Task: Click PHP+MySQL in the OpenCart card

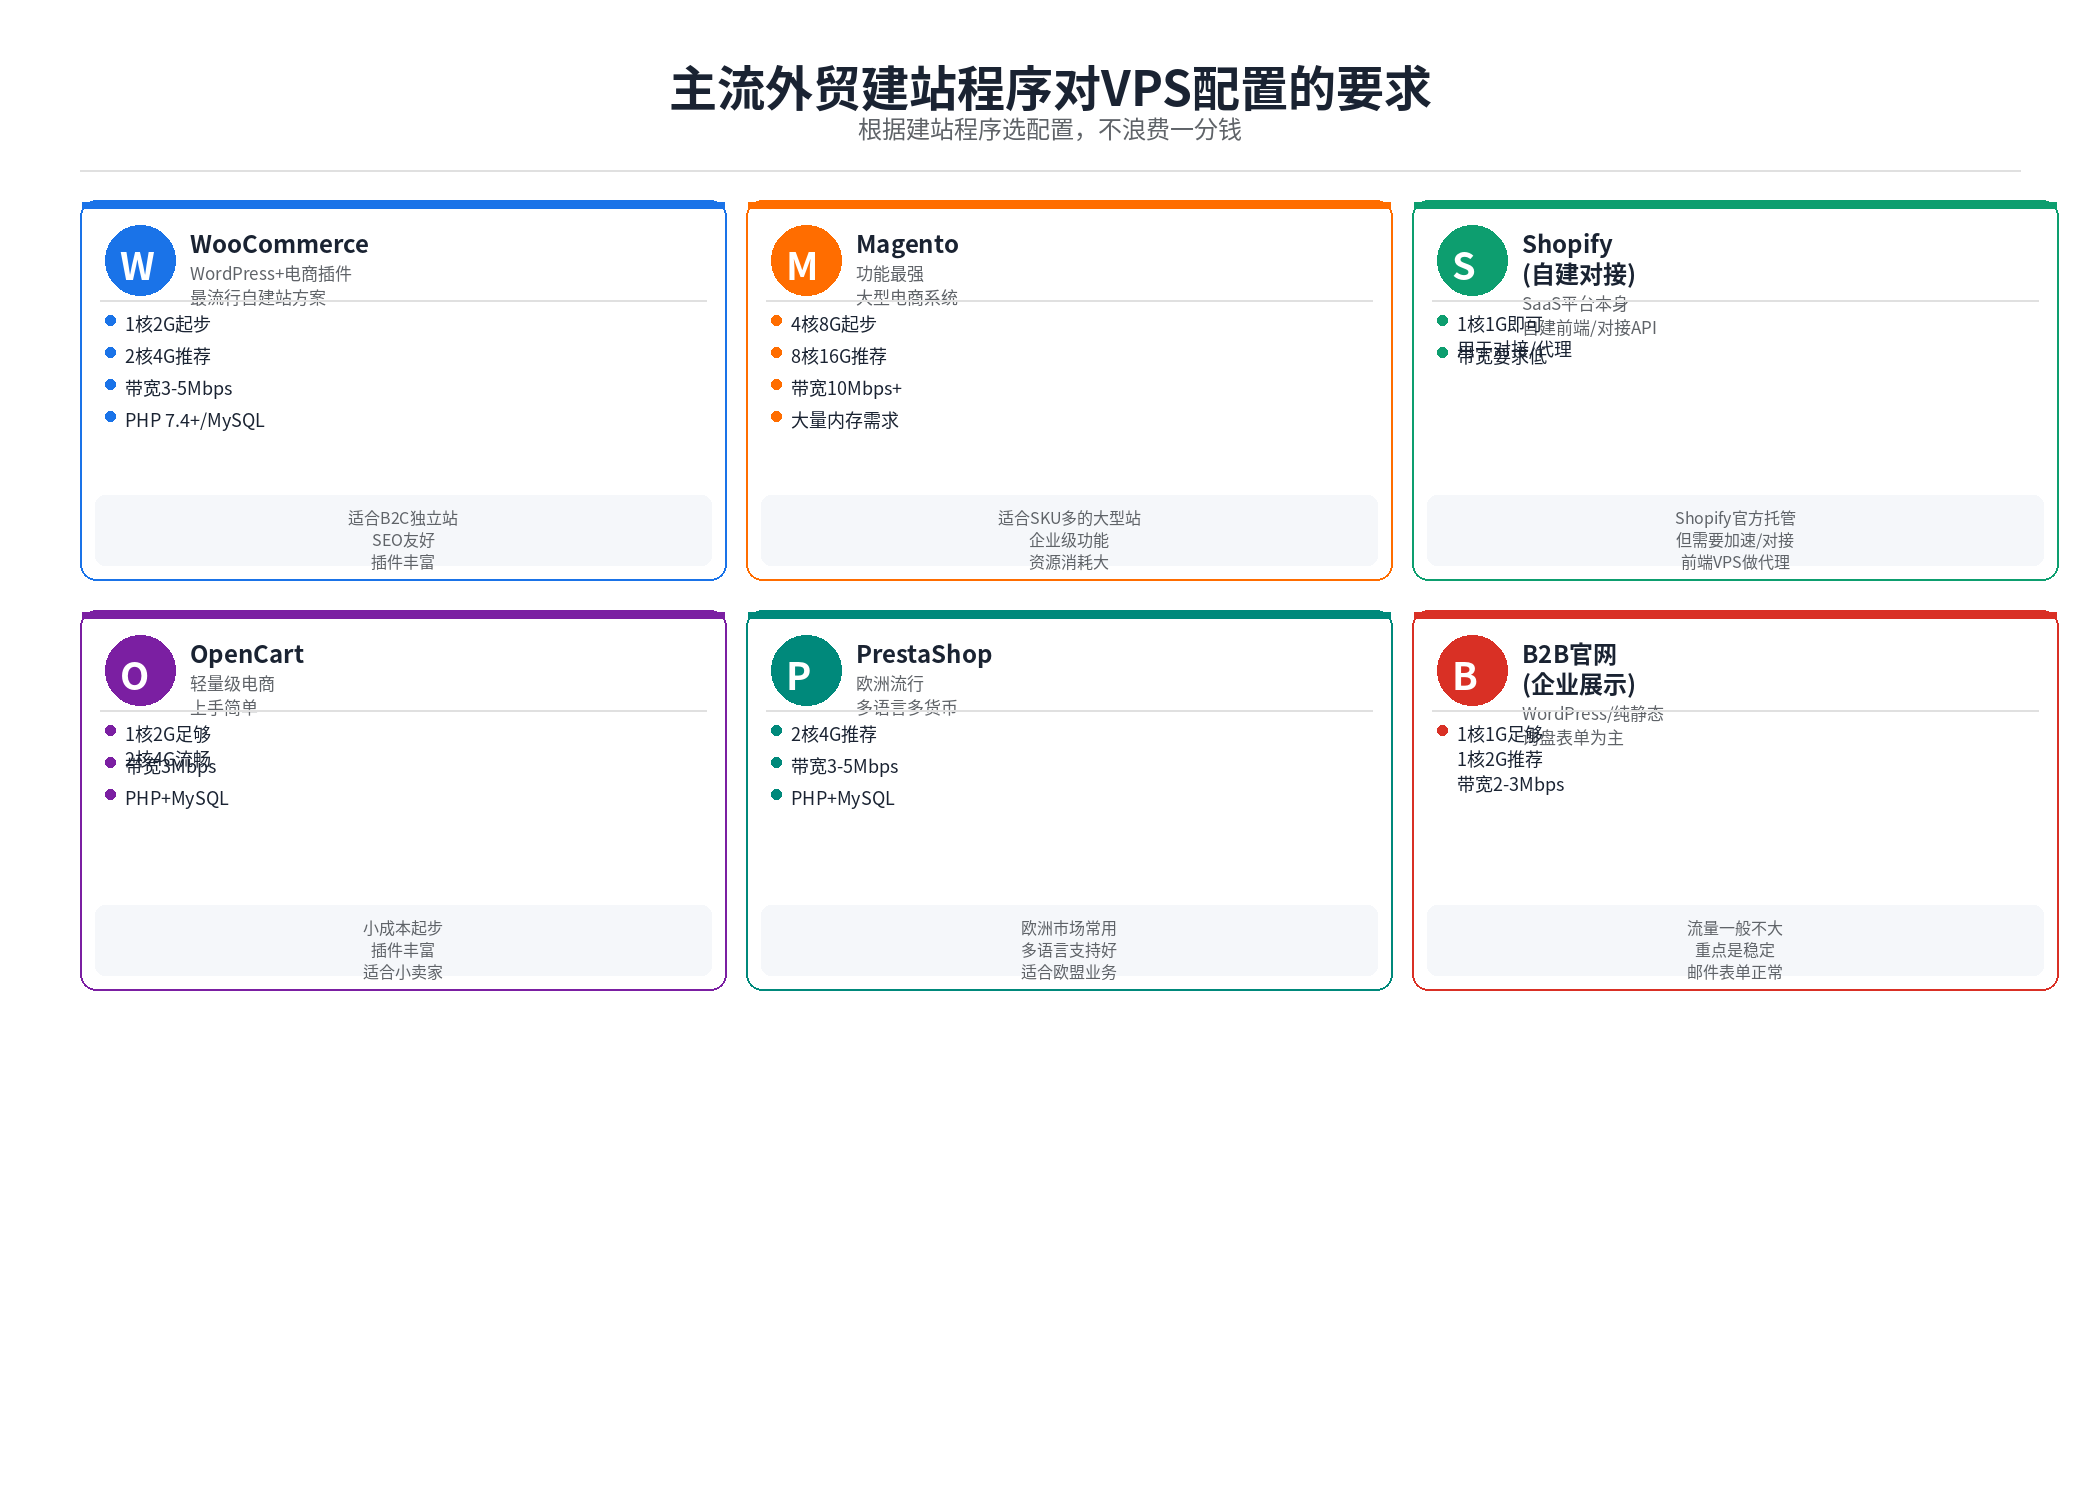Action: [x=176, y=798]
